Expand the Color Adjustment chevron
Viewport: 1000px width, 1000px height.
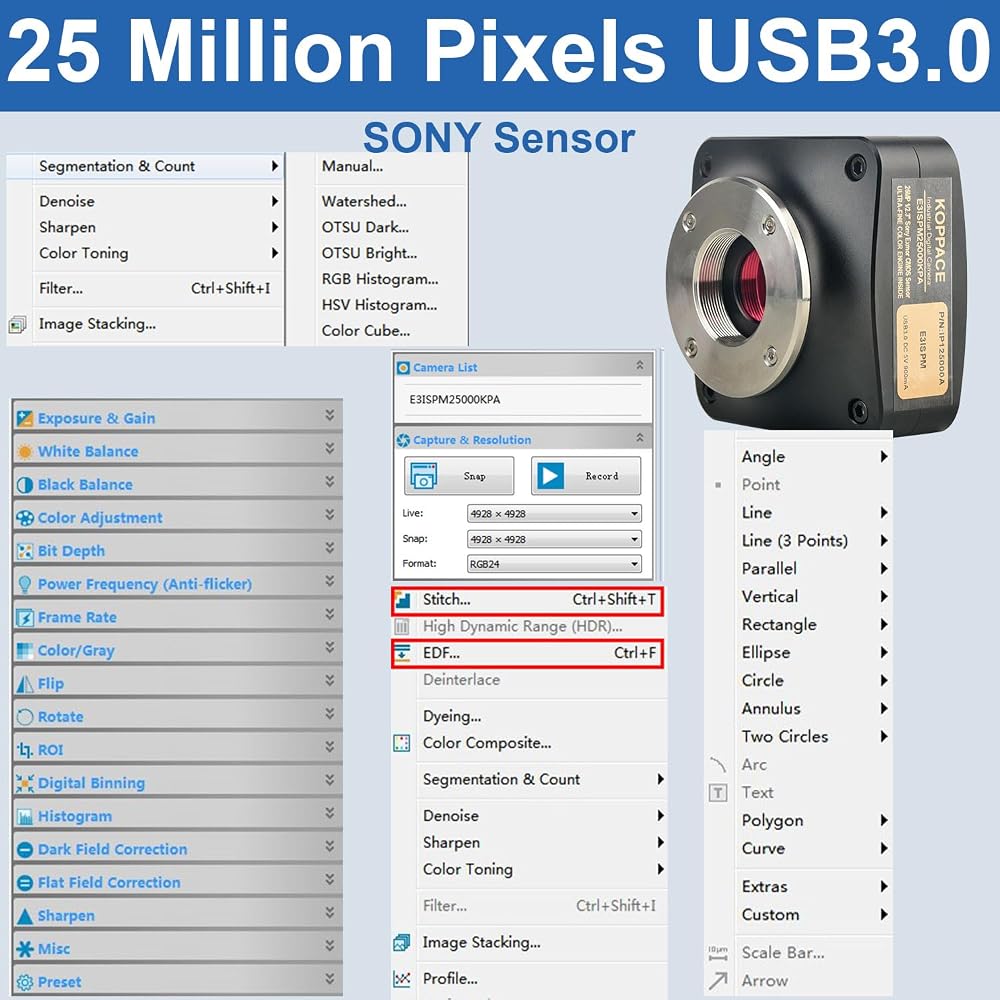point(330,515)
